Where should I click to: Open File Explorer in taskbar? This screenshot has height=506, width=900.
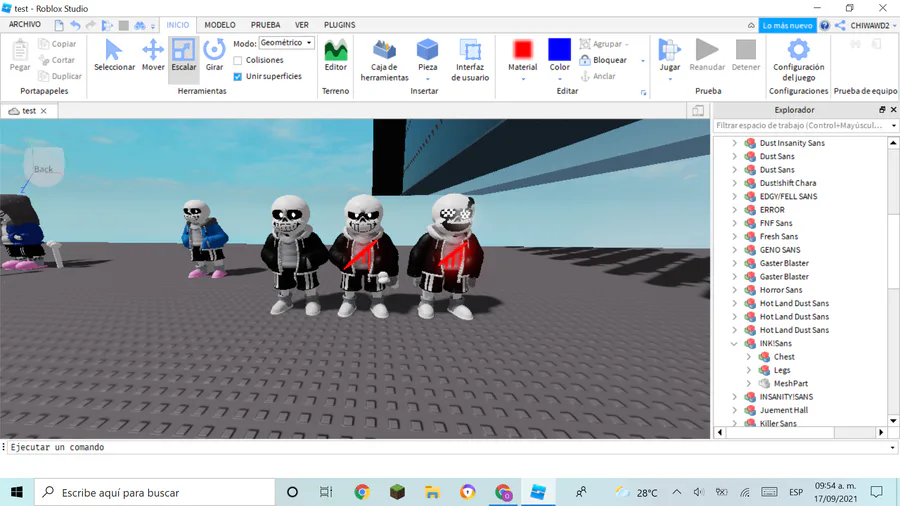[432, 492]
